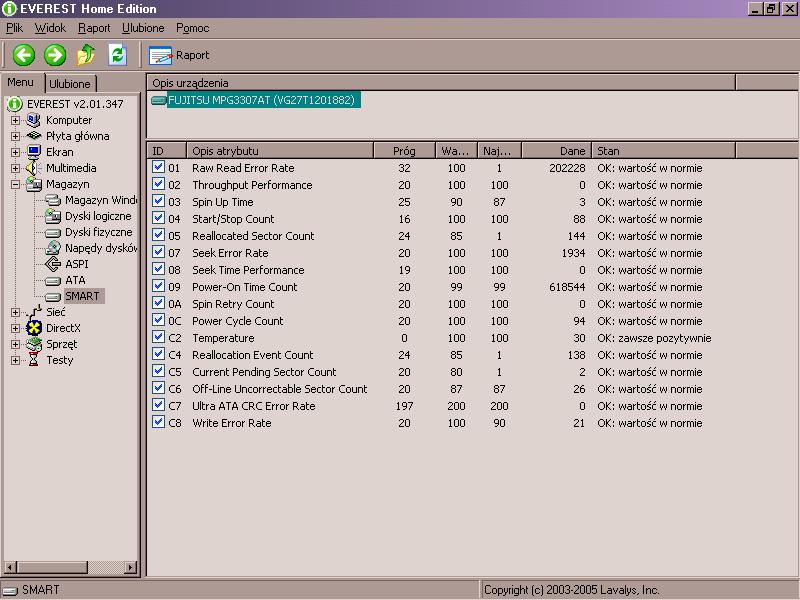Select the Multimedia speaker icon
Viewport: 800px width, 600px height.
[34, 168]
